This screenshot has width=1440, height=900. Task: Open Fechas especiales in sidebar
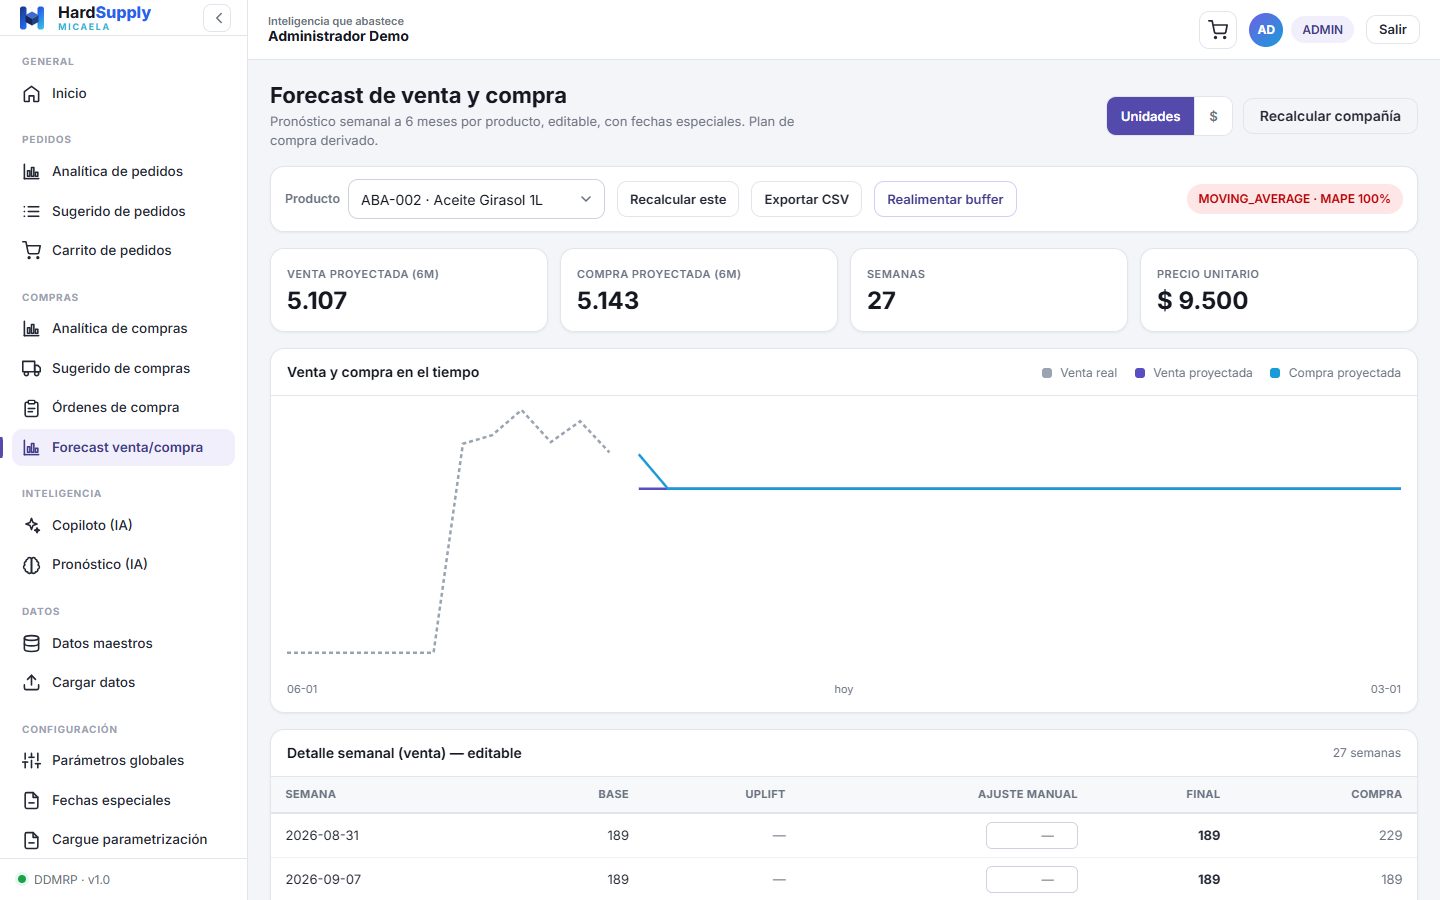(x=123, y=801)
